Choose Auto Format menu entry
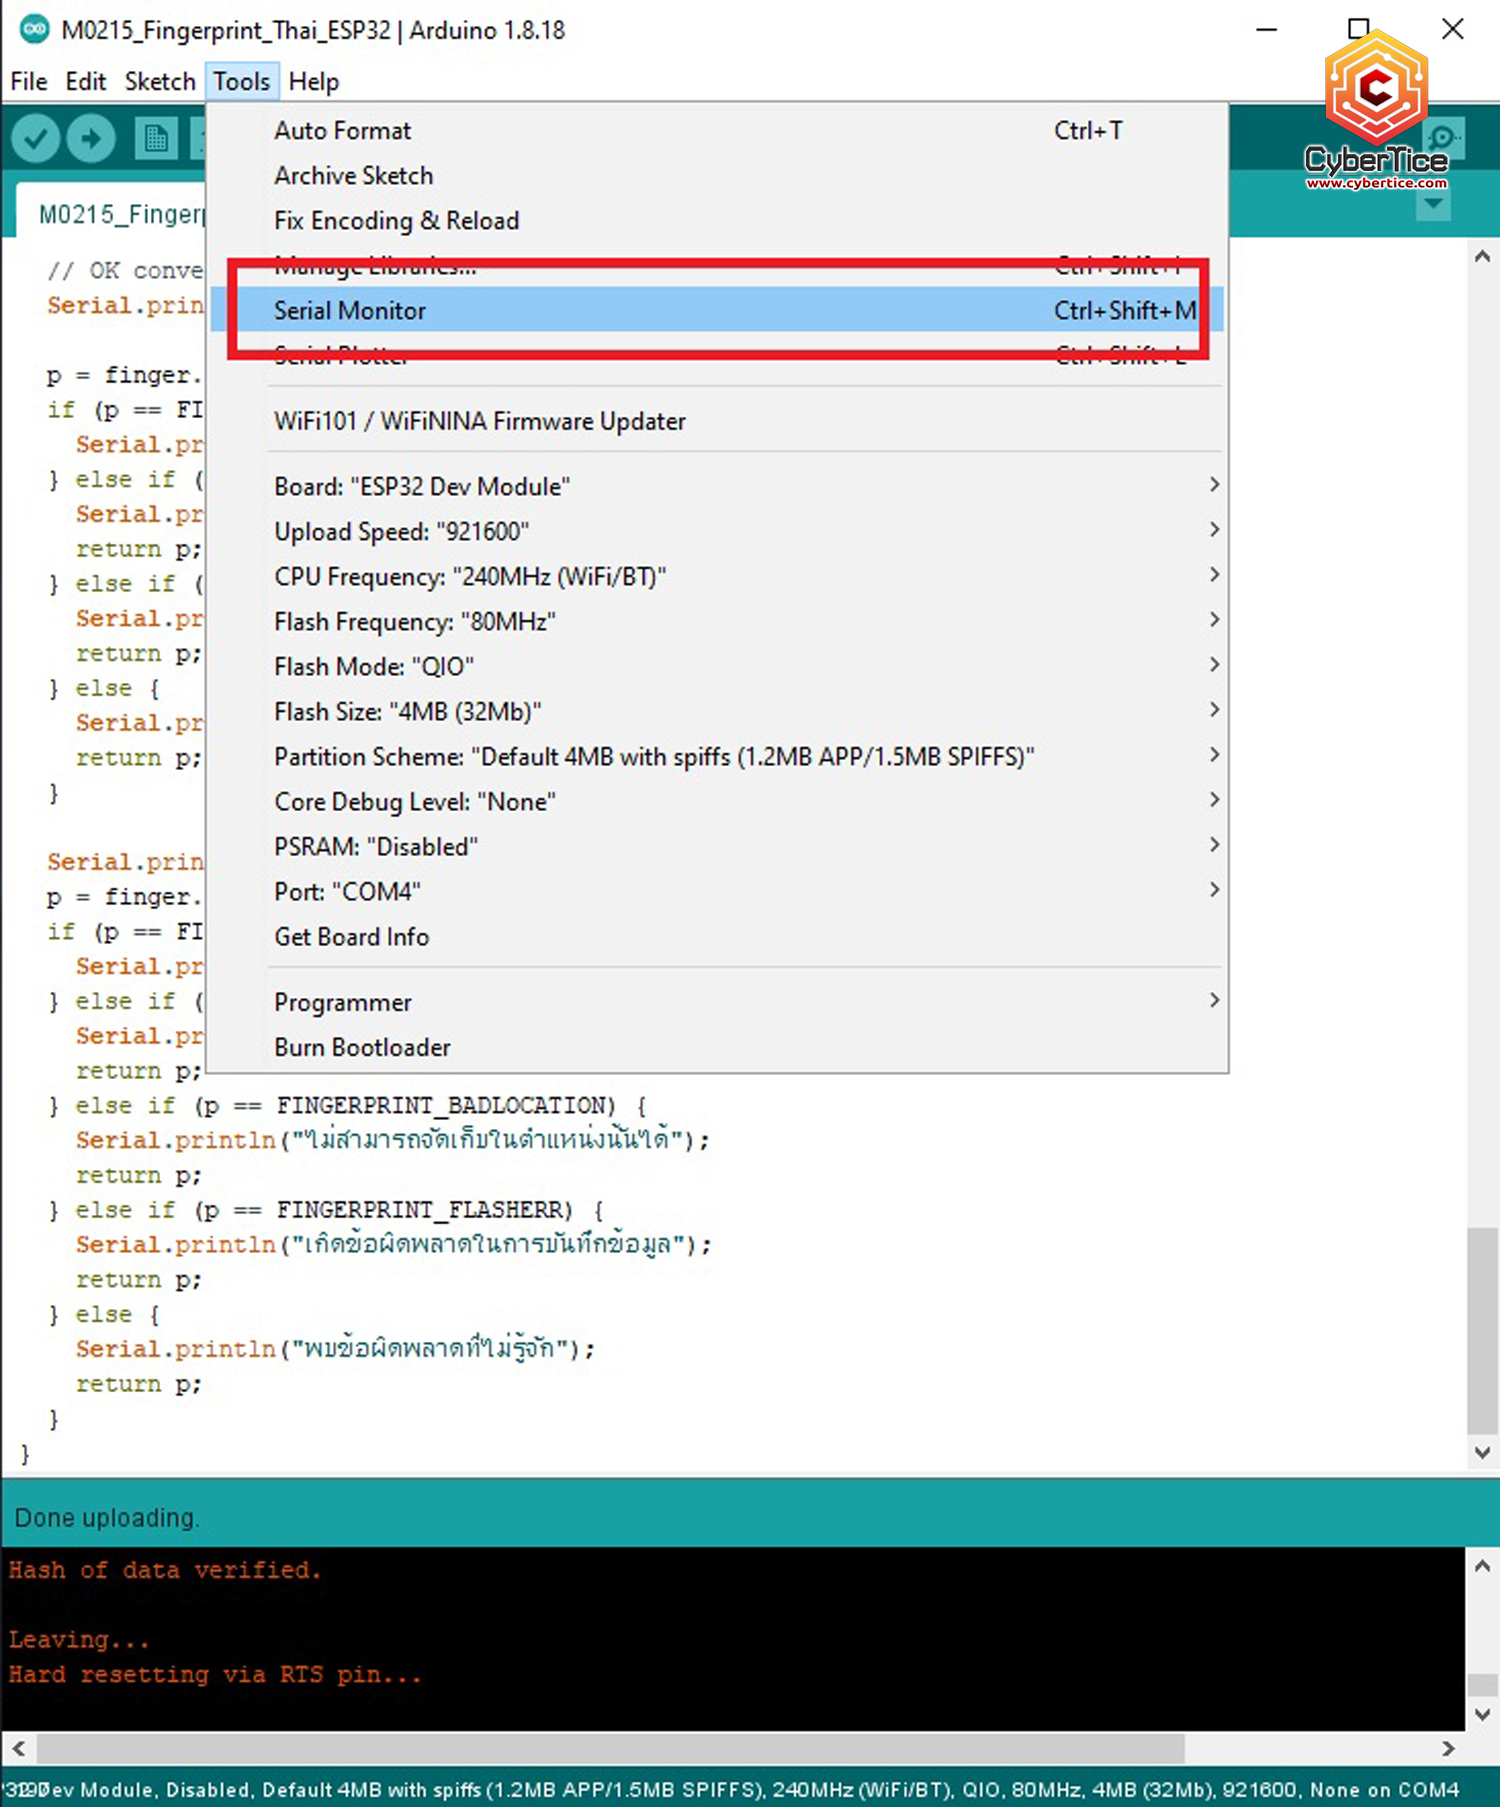The height and width of the screenshot is (1807, 1500). tap(343, 131)
